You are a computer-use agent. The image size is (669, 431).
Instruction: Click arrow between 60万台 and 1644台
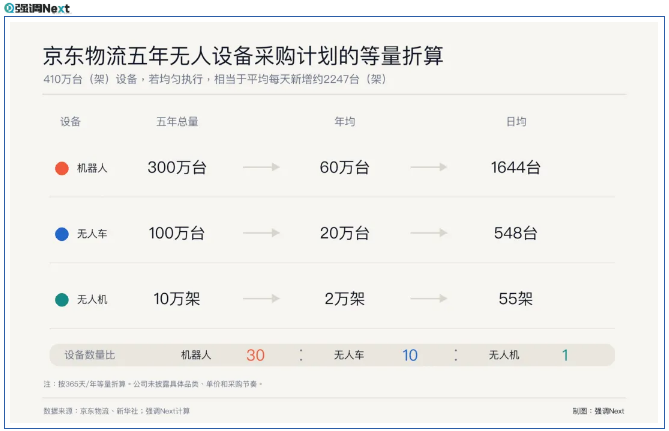tap(428, 167)
